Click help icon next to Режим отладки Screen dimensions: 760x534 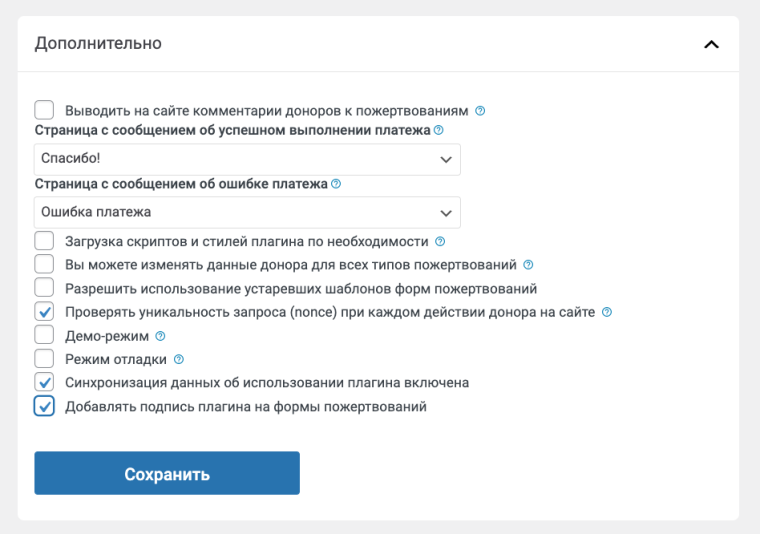click(179, 359)
